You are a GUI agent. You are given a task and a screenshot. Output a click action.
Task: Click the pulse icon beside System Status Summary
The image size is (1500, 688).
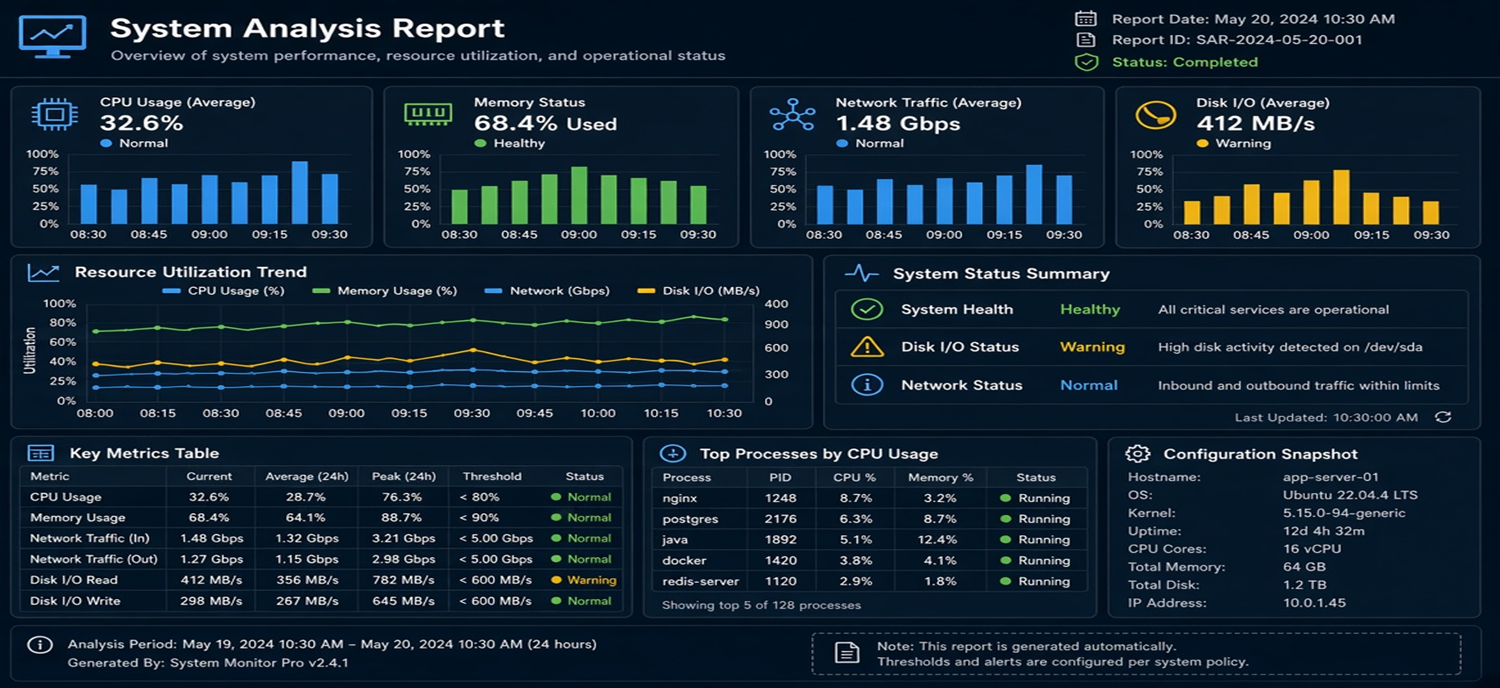(x=861, y=273)
